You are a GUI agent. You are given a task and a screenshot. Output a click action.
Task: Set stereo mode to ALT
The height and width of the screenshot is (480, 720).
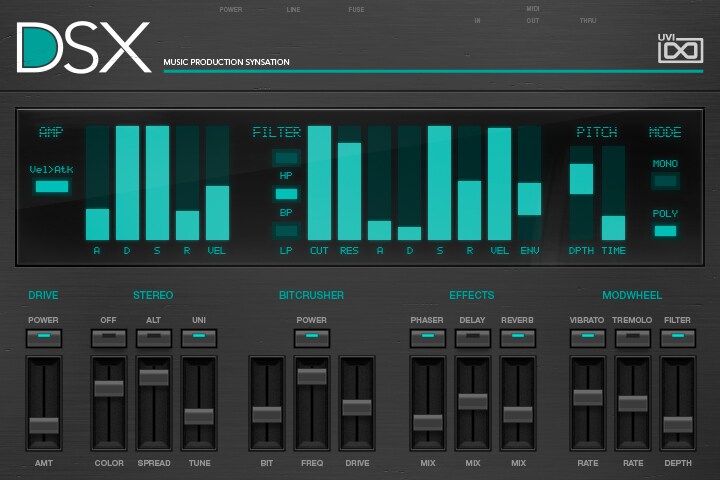[x=154, y=339]
